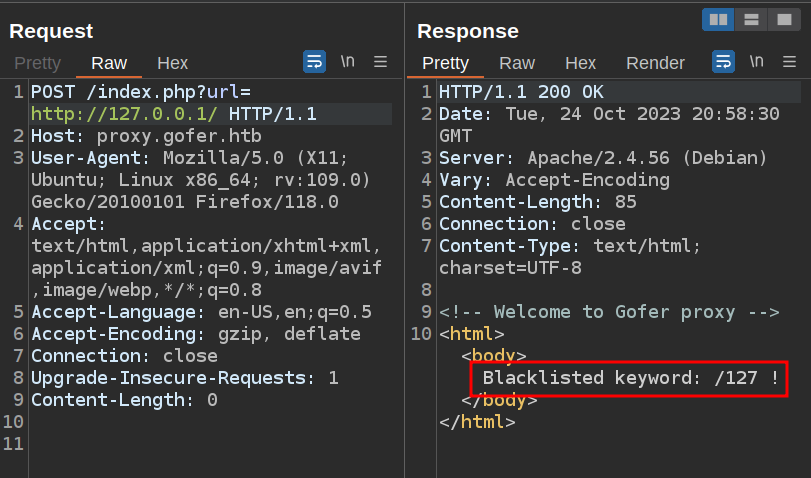Image resolution: width=811 pixels, height=478 pixels.
Task: Select the Raw tab in Request
Action: click(x=109, y=63)
